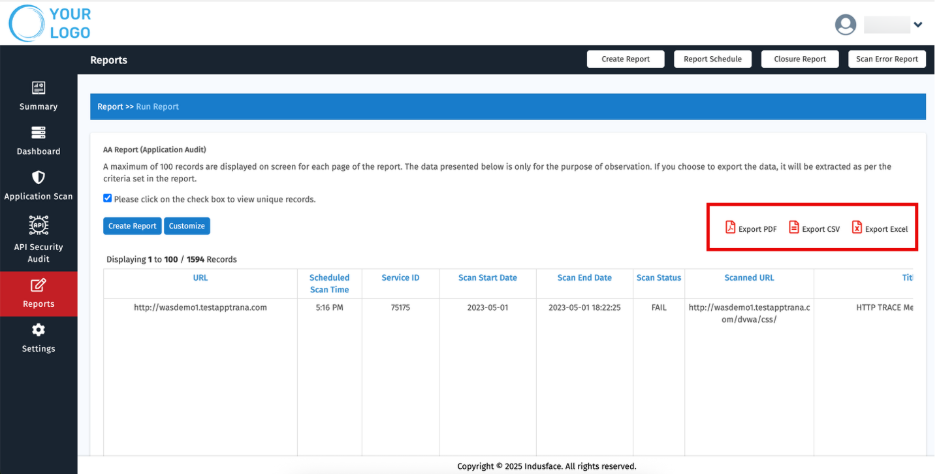Click the 5:16 PM cell

pyautogui.click(x=330, y=308)
